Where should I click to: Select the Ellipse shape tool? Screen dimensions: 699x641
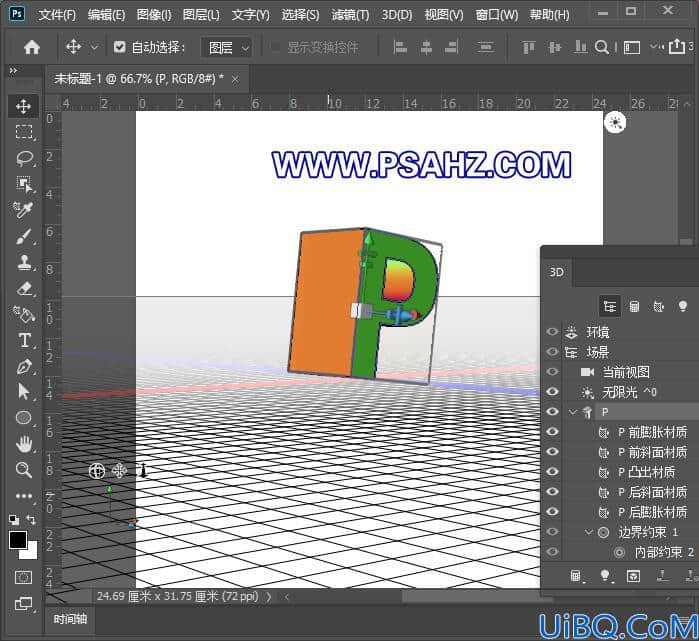[x=23, y=418]
